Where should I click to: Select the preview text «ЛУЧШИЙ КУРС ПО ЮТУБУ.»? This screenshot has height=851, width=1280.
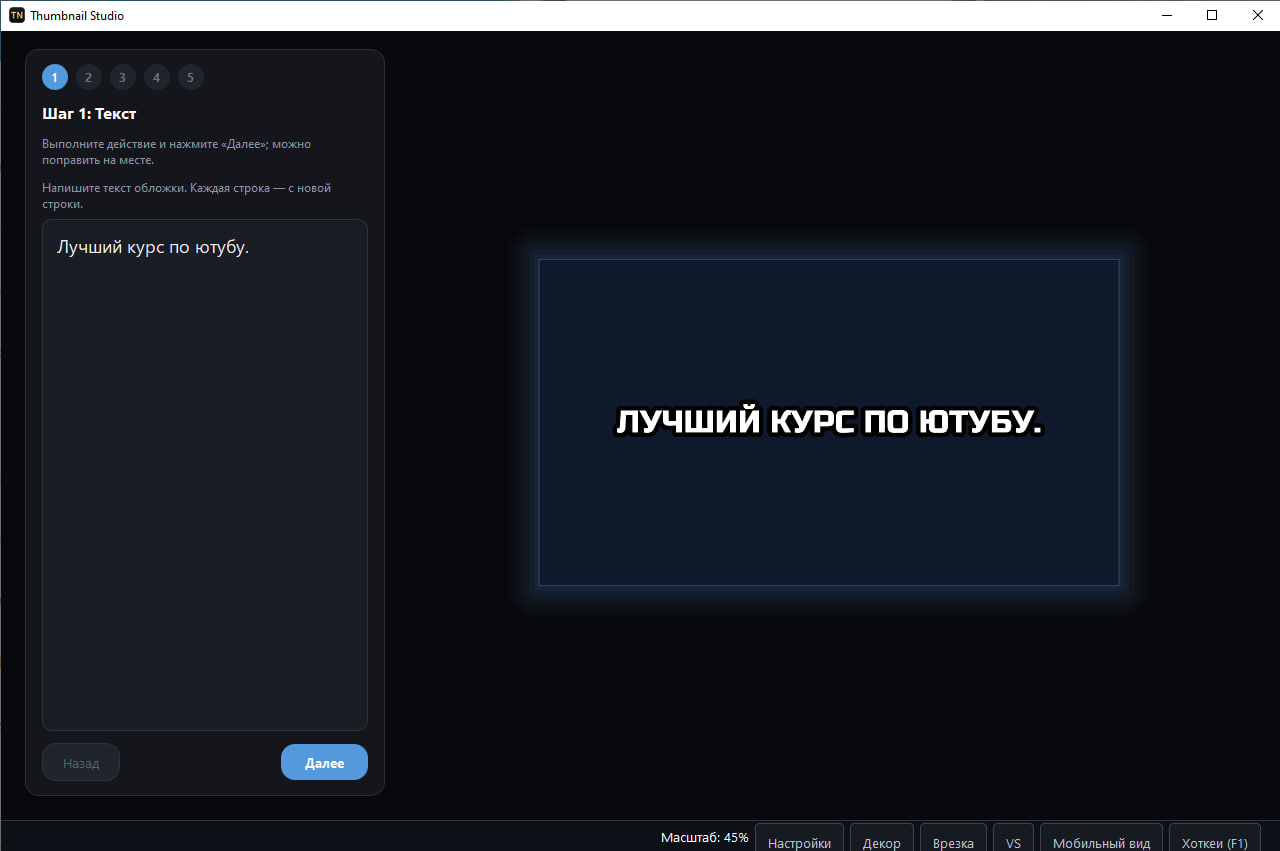(x=828, y=422)
